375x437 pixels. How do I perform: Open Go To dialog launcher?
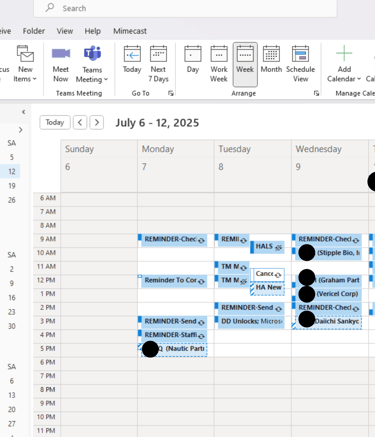(x=171, y=93)
